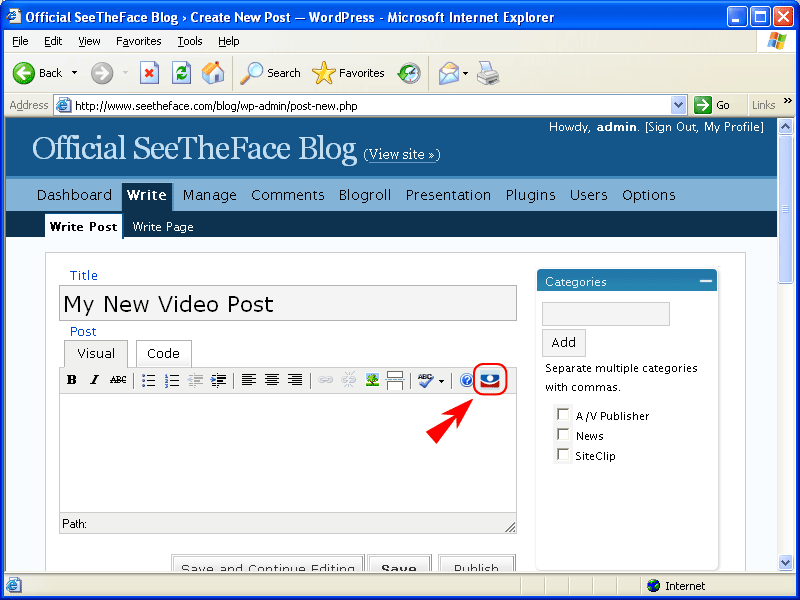Open the address bar URL dropdown
Viewport: 800px width, 600px height.
pos(678,106)
